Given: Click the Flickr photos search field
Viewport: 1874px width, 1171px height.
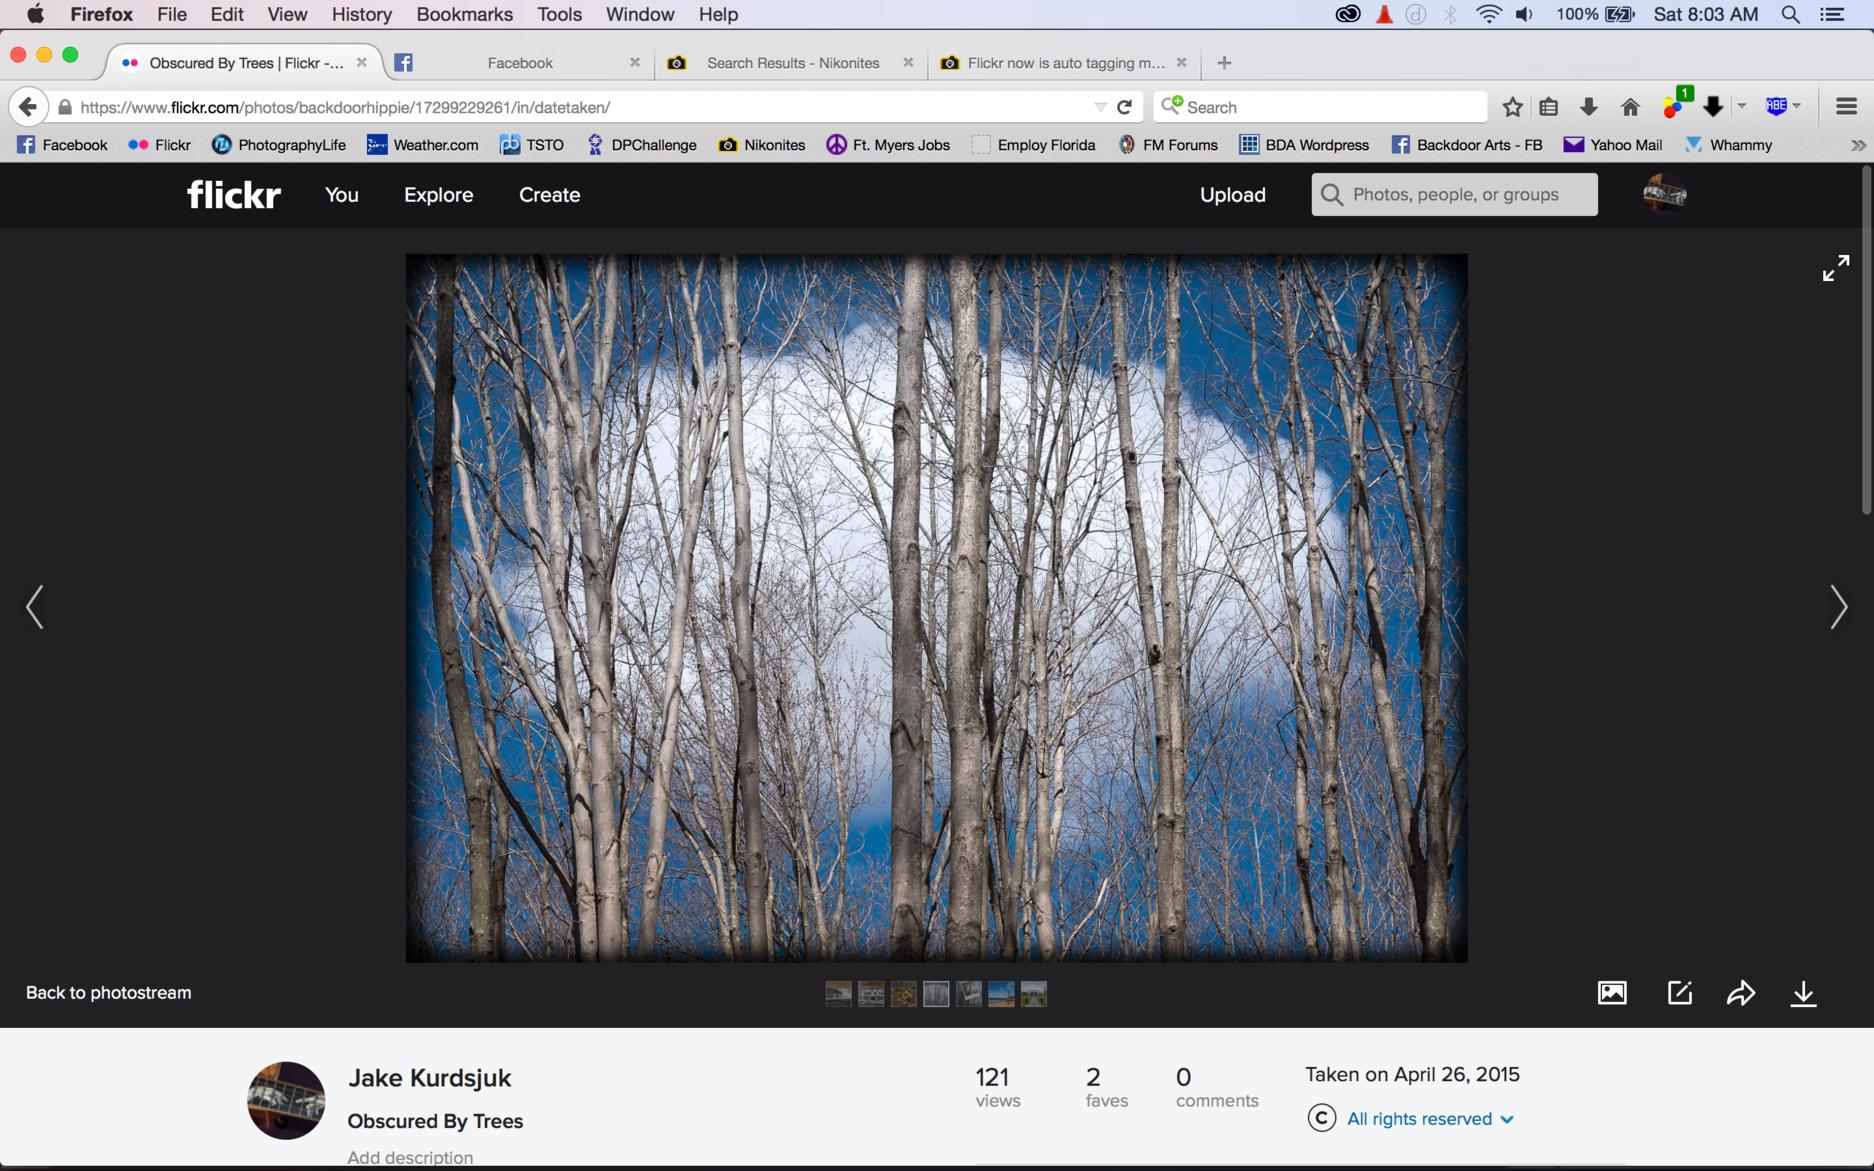Looking at the screenshot, I should [1454, 195].
